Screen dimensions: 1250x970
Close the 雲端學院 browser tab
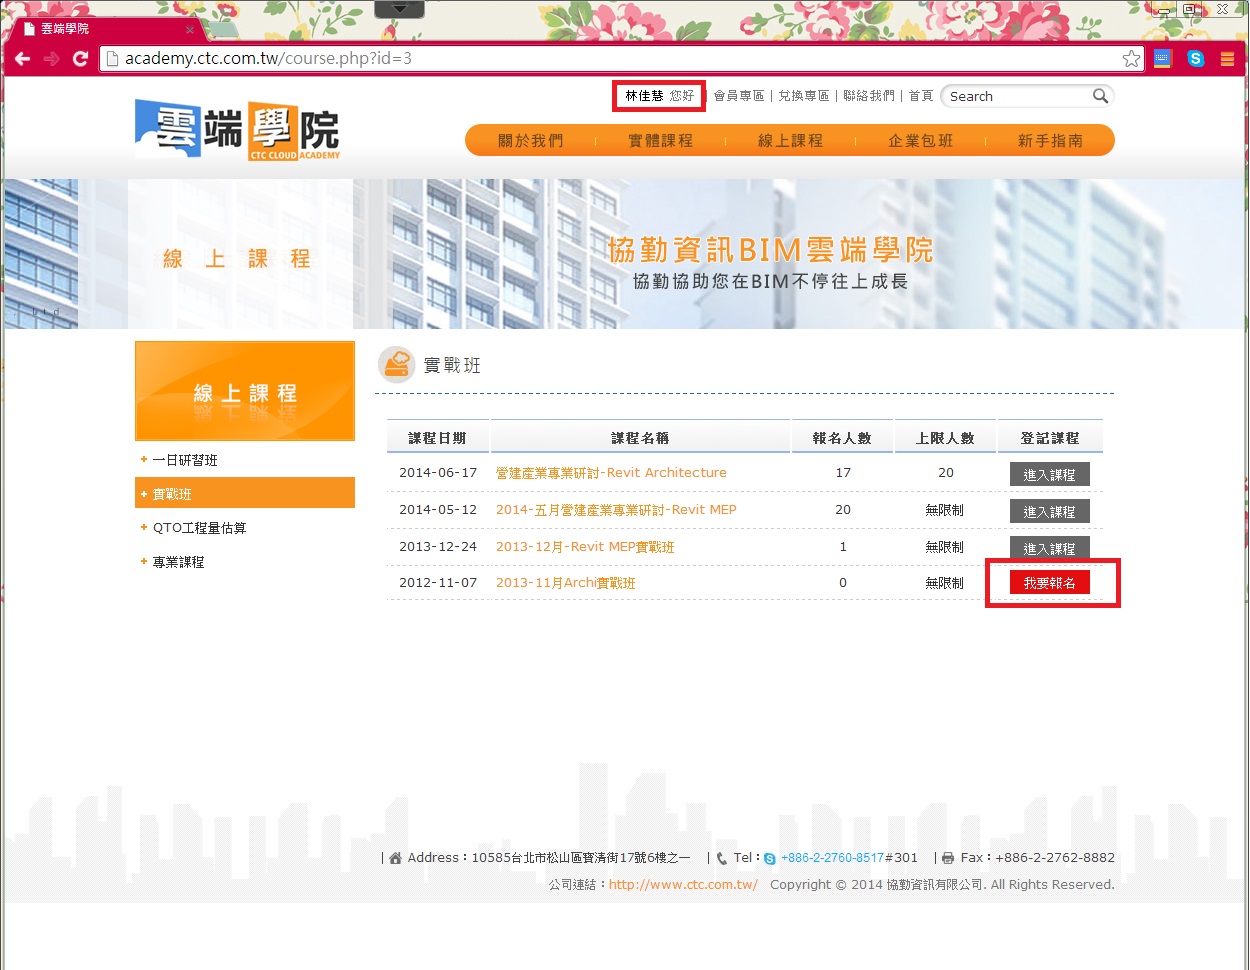tap(190, 29)
